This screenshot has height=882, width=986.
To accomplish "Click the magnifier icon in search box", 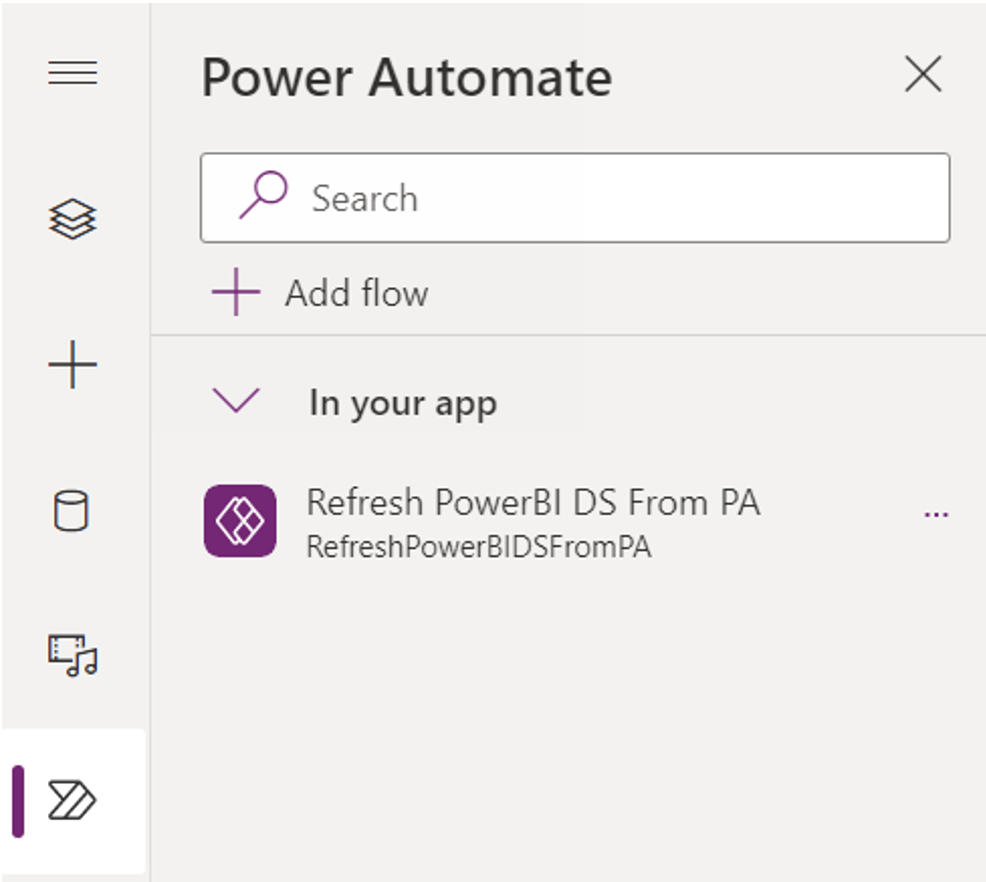I will (x=262, y=195).
